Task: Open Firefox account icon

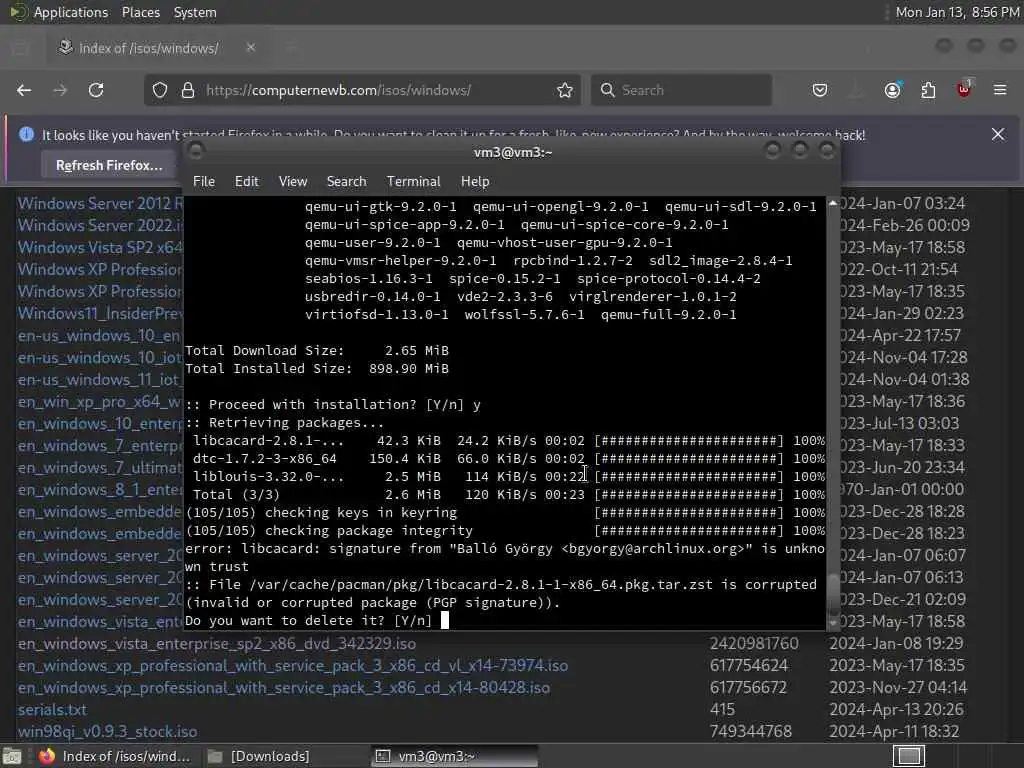Action: [x=893, y=90]
